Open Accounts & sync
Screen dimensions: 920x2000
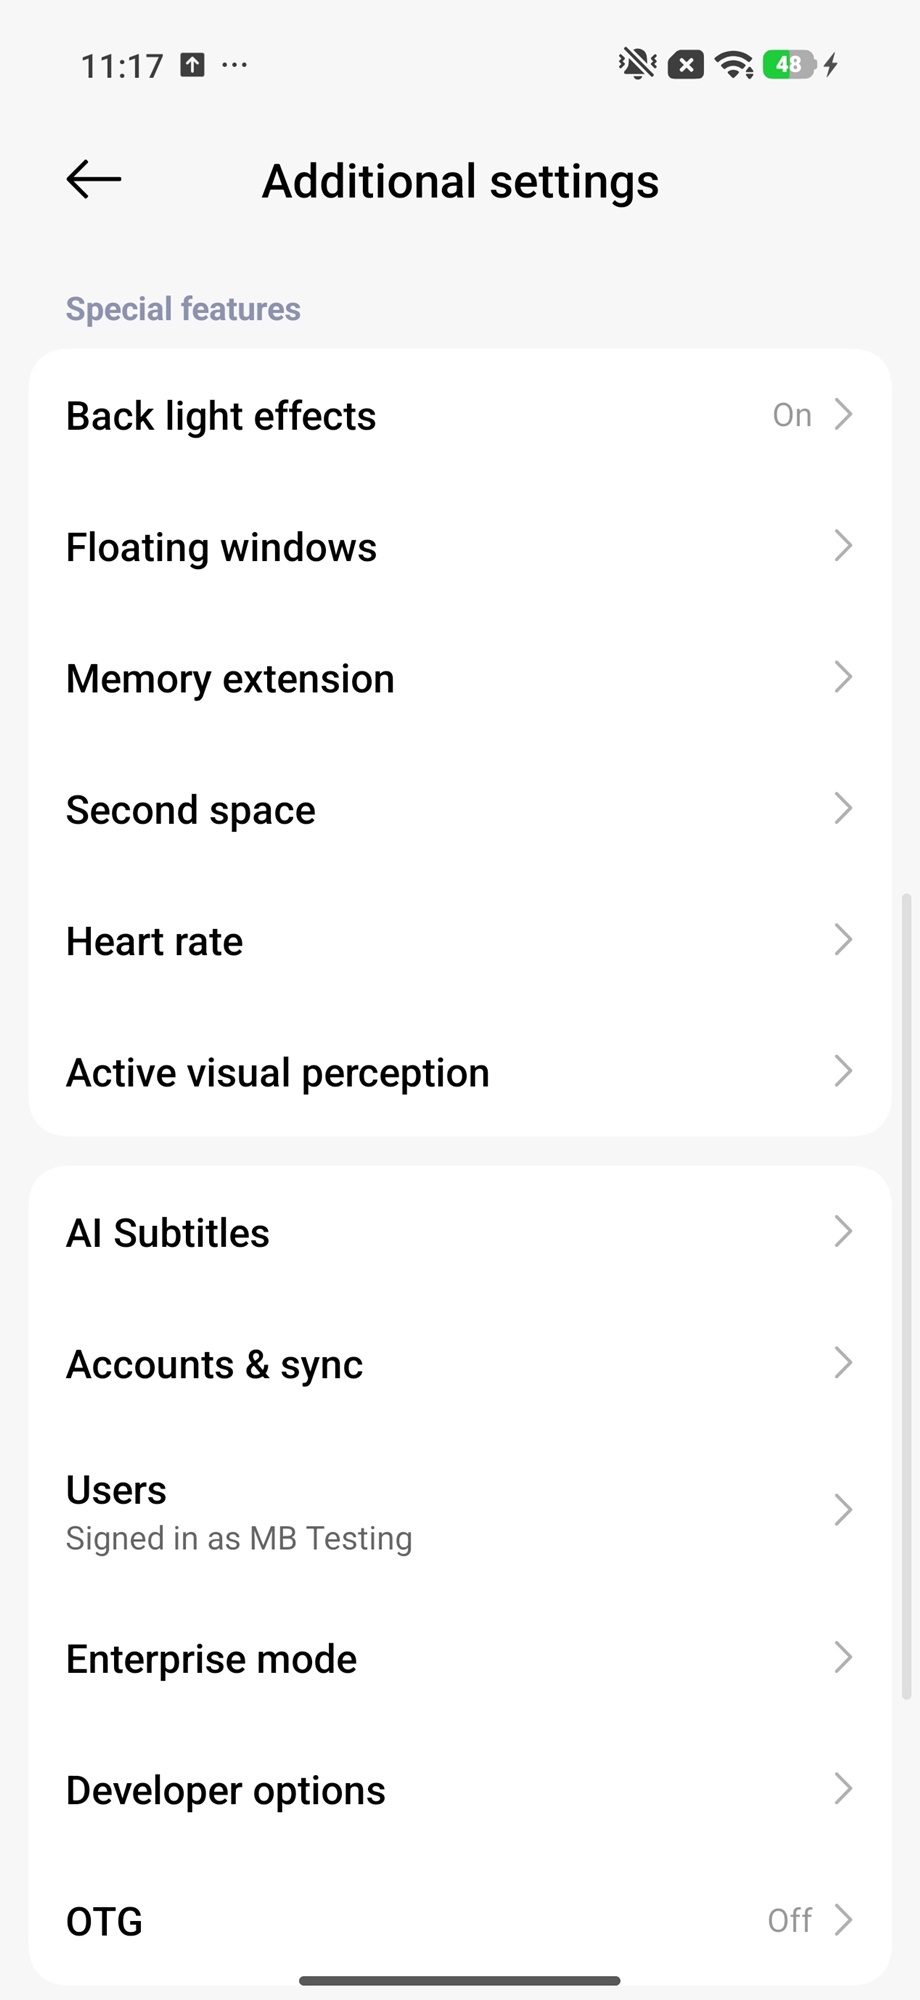click(x=460, y=1364)
